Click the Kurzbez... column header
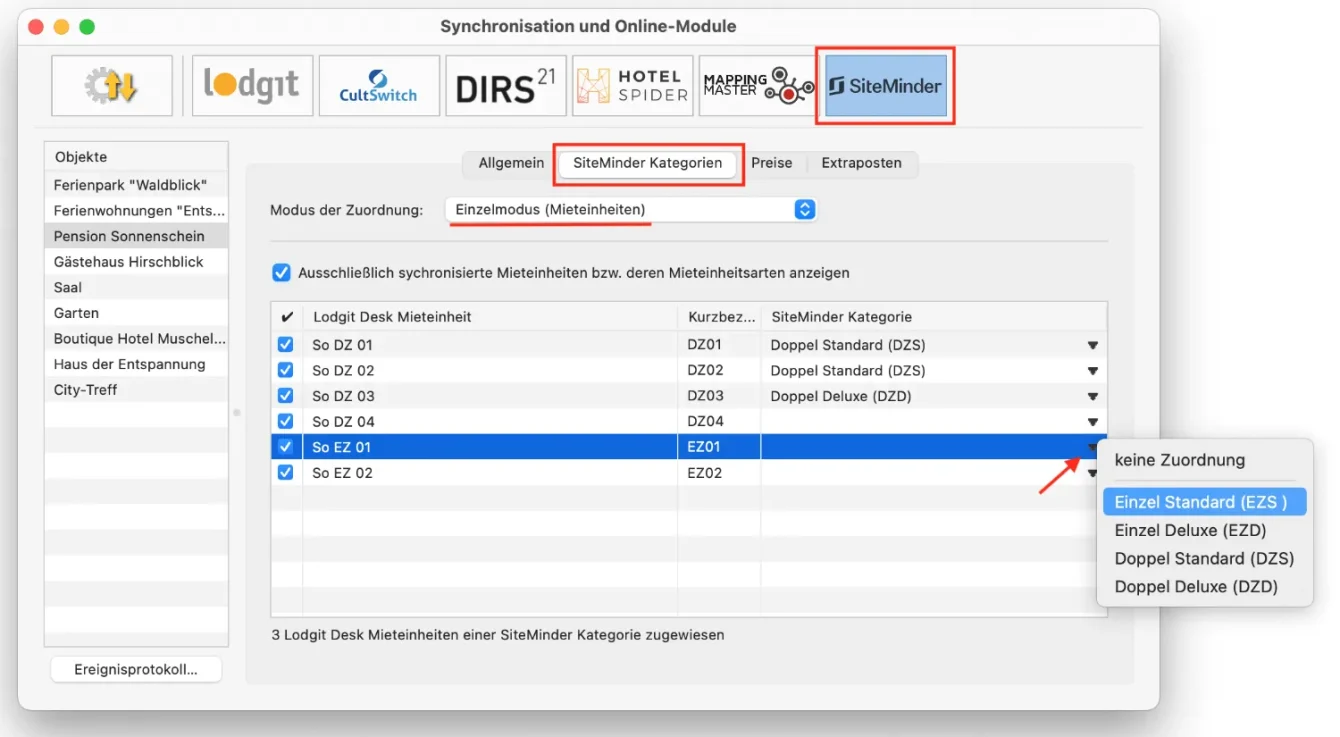 (x=719, y=317)
